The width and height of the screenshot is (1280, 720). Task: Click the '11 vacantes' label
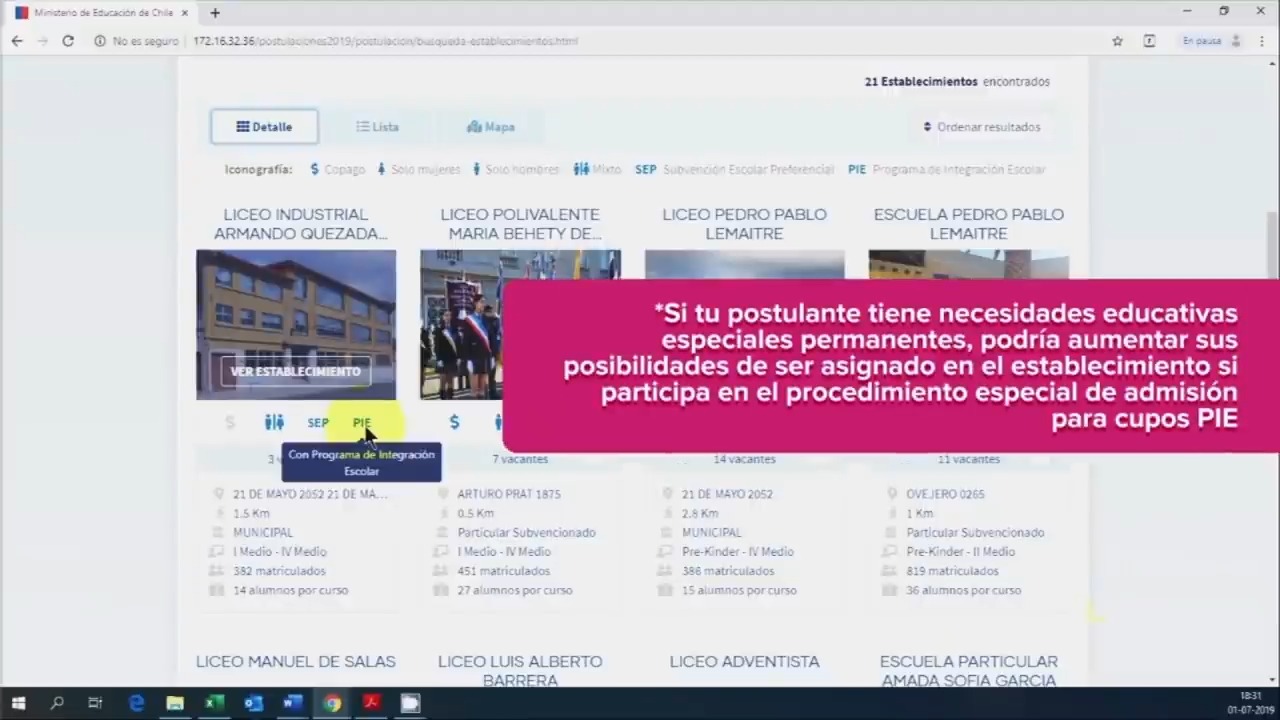point(968,459)
